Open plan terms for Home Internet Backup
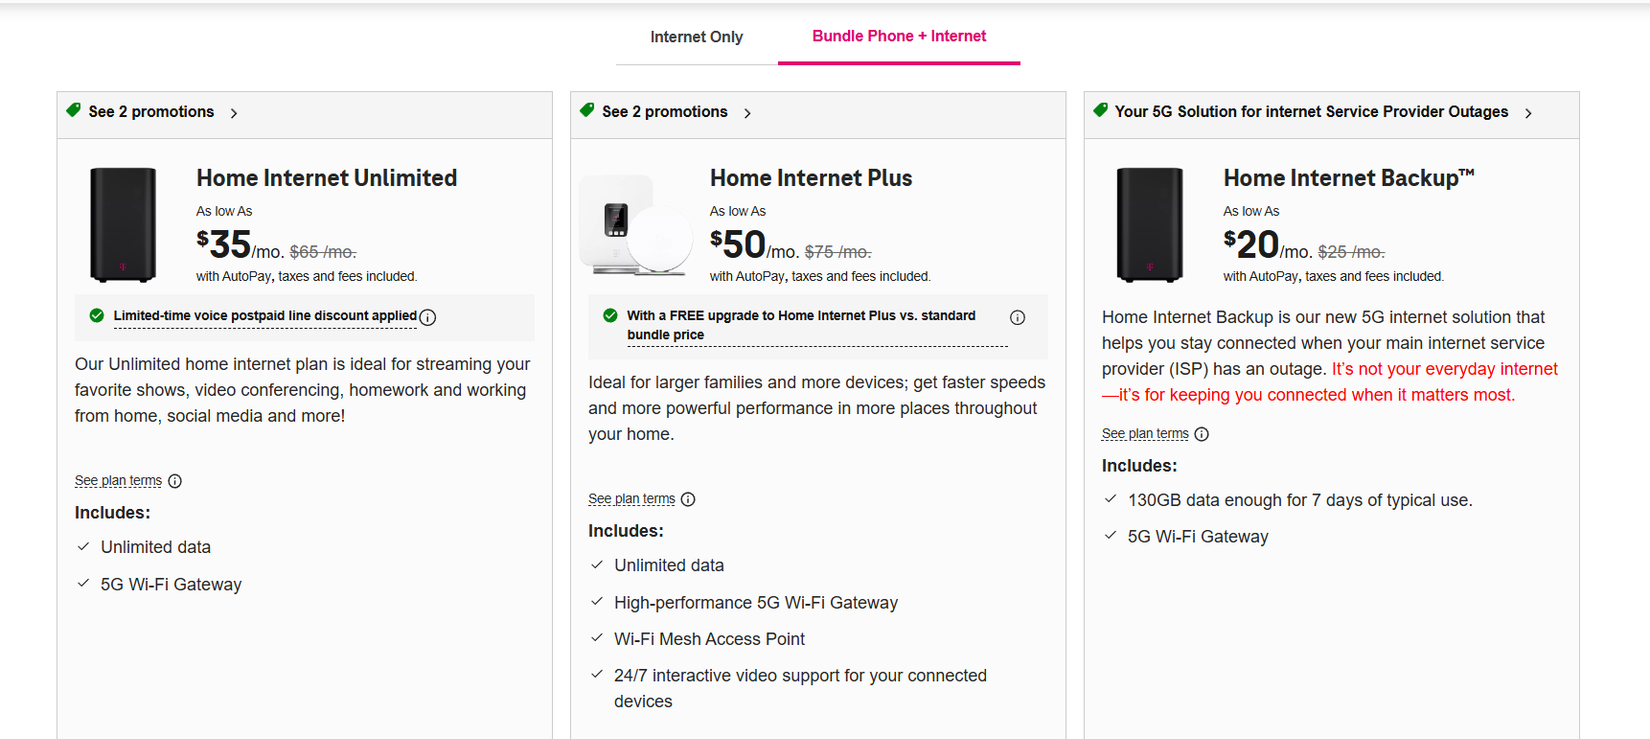Viewport: 1650px width, 739px height. [x=1144, y=432]
